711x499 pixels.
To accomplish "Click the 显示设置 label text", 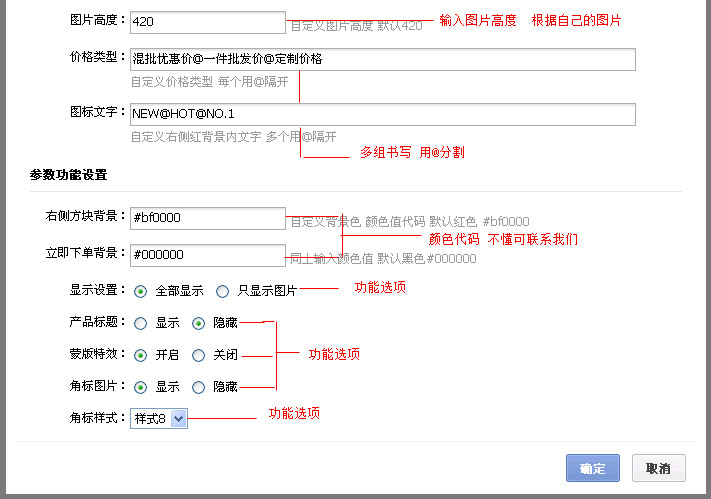I will pos(96,291).
